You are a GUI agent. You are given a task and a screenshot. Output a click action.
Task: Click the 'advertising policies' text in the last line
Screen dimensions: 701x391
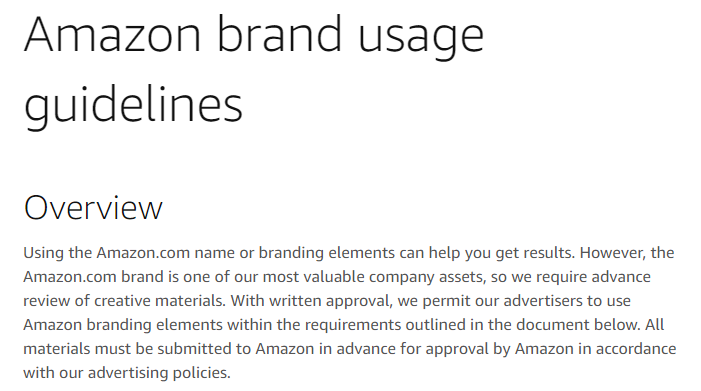click(159, 374)
